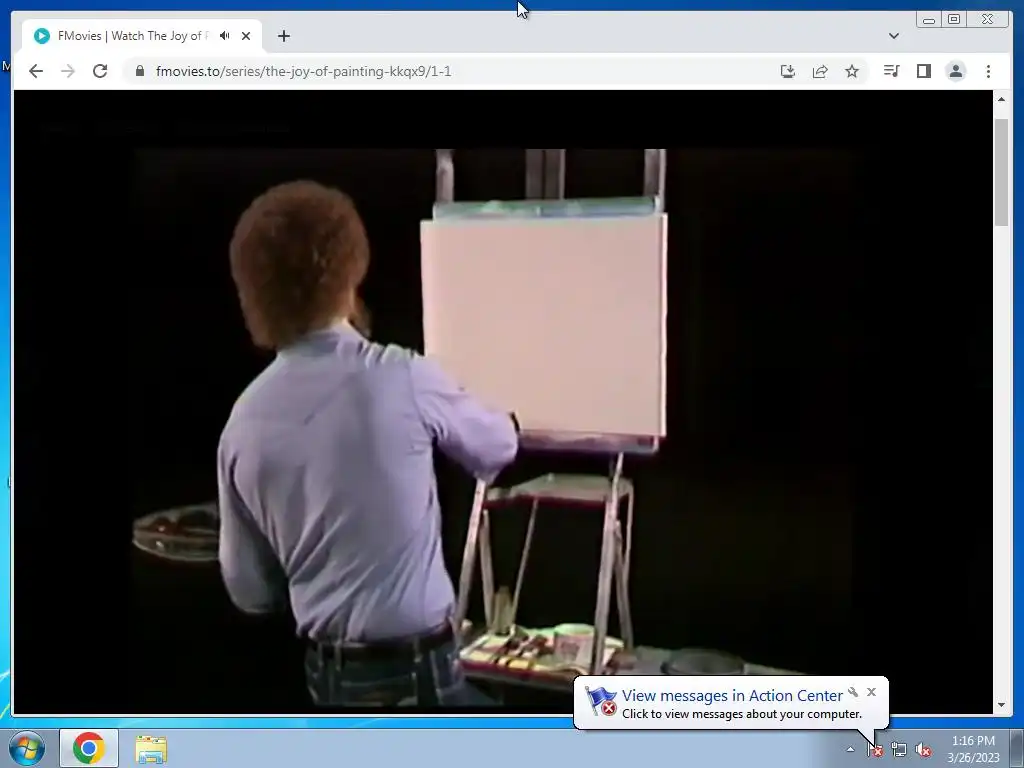Open the clock showing 1:16 PM
The width and height of the screenshot is (1024, 768).
click(973, 749)
